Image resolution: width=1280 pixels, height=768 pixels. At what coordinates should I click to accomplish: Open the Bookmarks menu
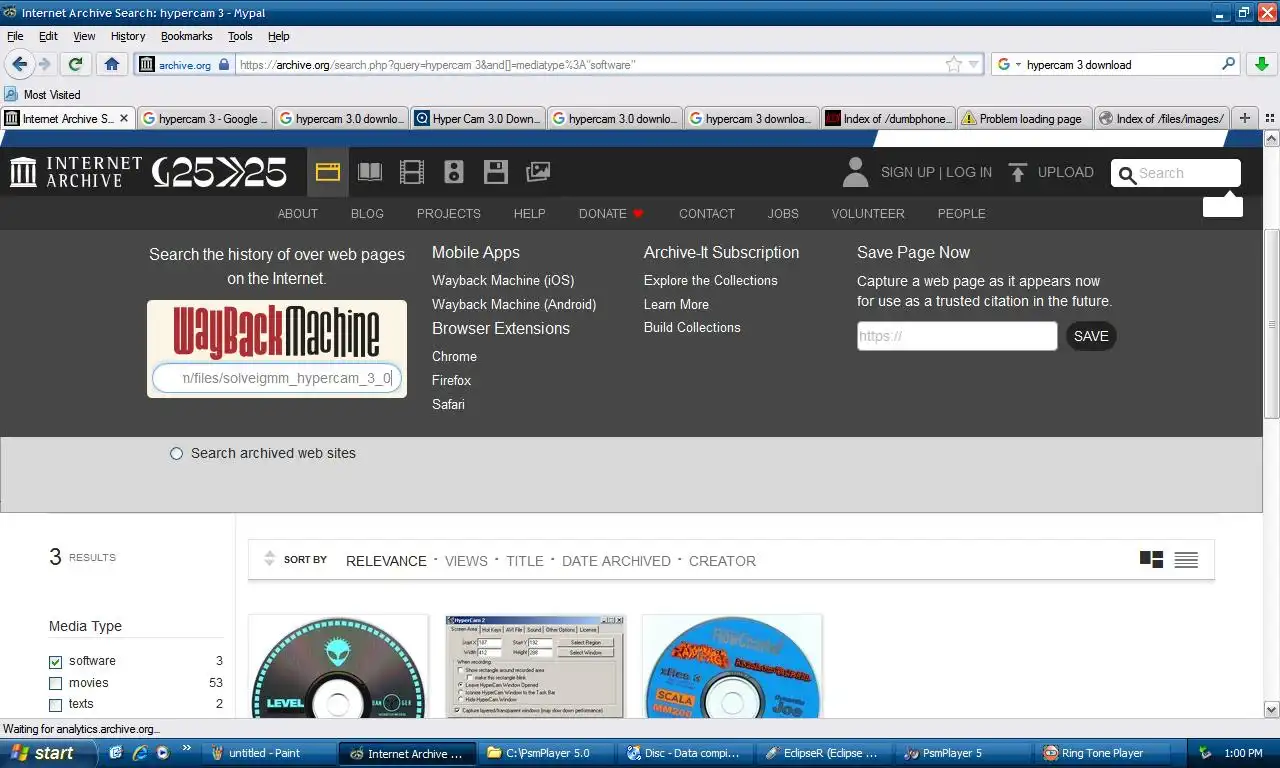coord(186,36)
